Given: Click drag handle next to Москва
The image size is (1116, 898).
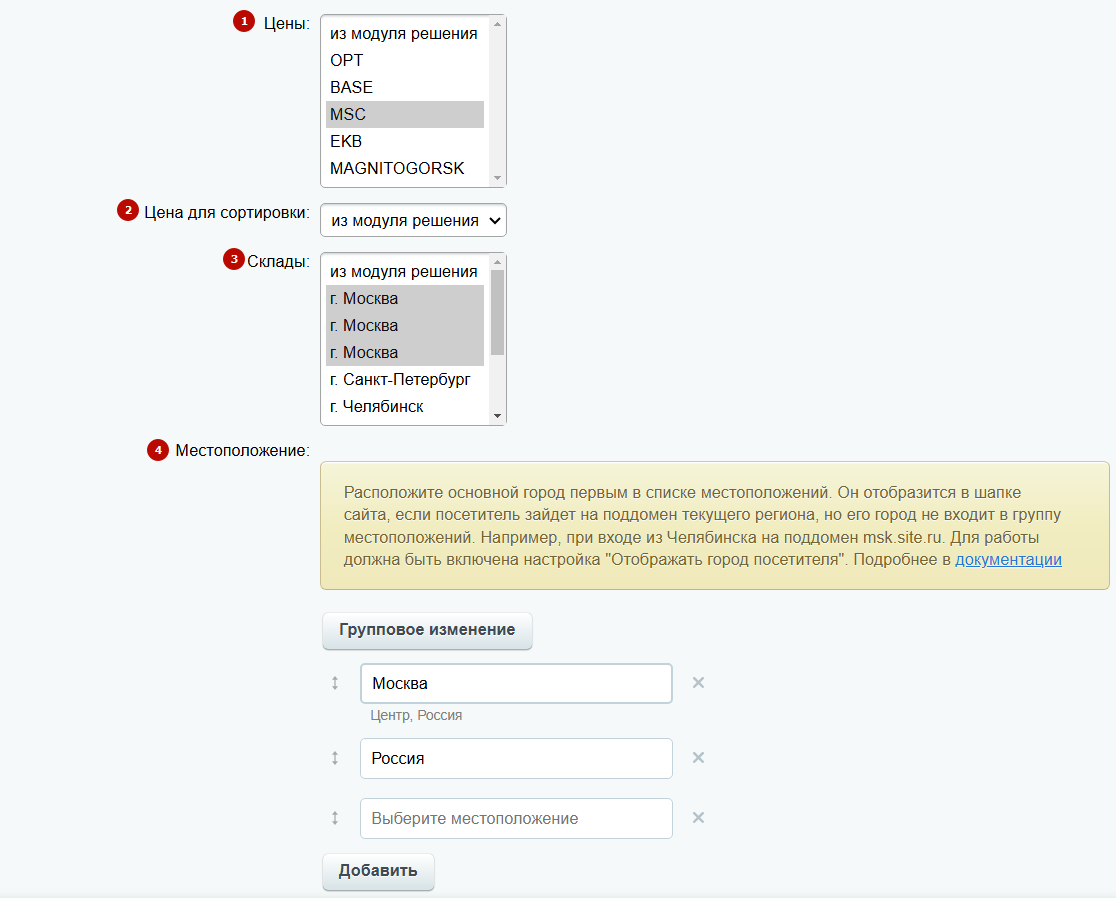Looking at the screenshot, I should [x=335, y=684].
